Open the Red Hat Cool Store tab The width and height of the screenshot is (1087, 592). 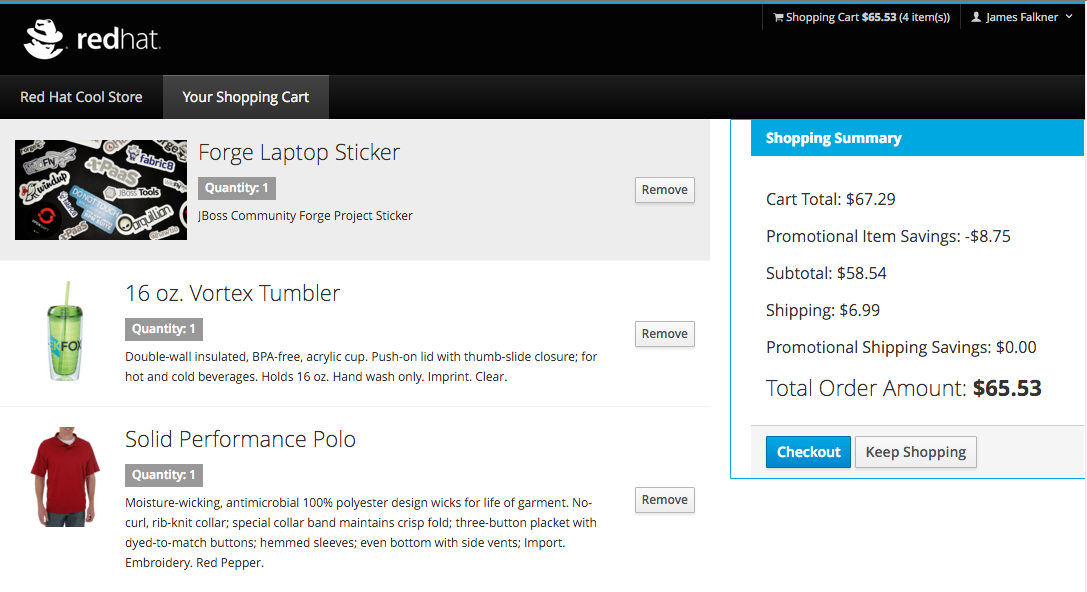(x=81, y=97)
